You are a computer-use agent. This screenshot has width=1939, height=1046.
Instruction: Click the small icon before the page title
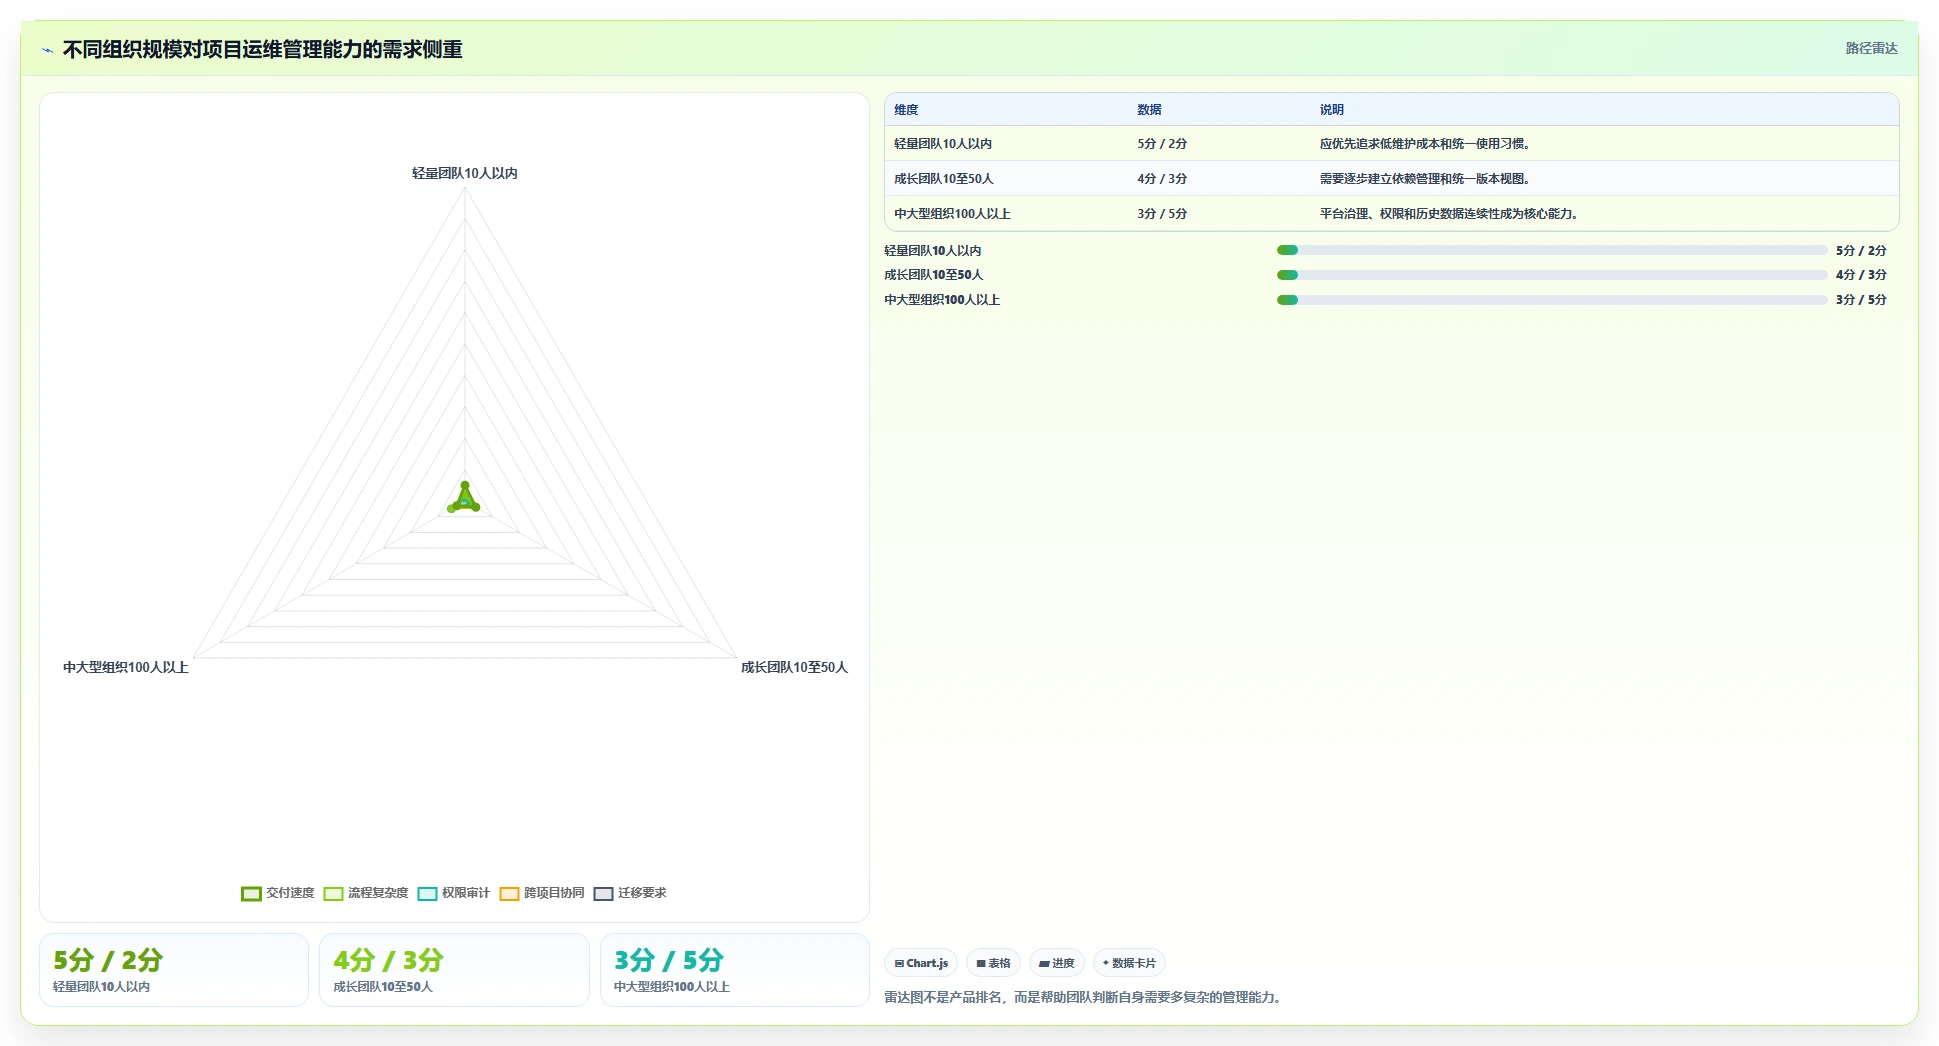(x=47, y=50)
